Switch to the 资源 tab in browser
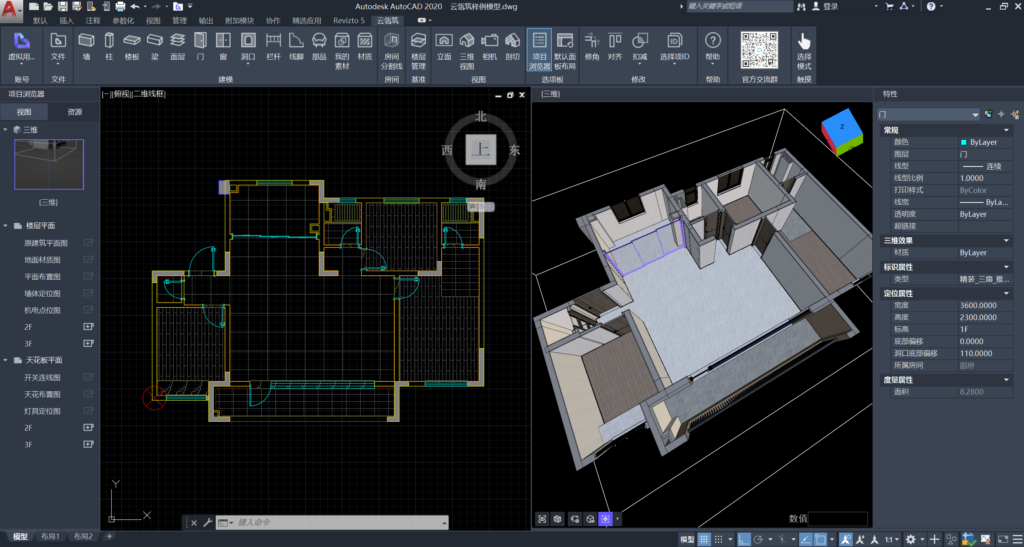 coord(75,112)
